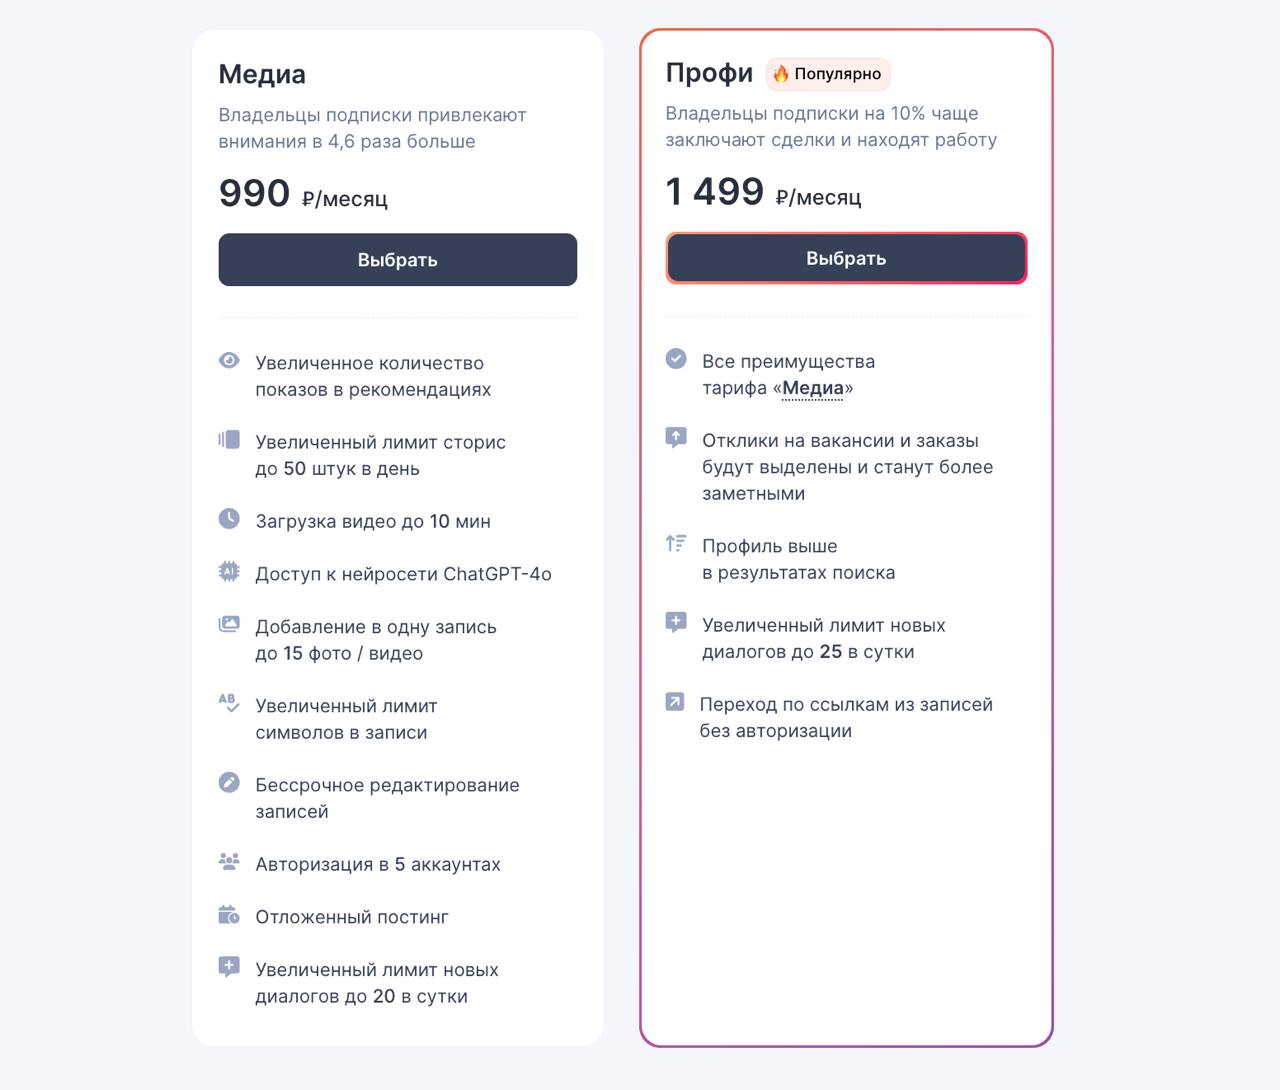Image resolution: width=1280 pixels, height=1090 pixels.
Task: Open the Медиа tariff link in Профи description
Action: (x=812, y=388)
